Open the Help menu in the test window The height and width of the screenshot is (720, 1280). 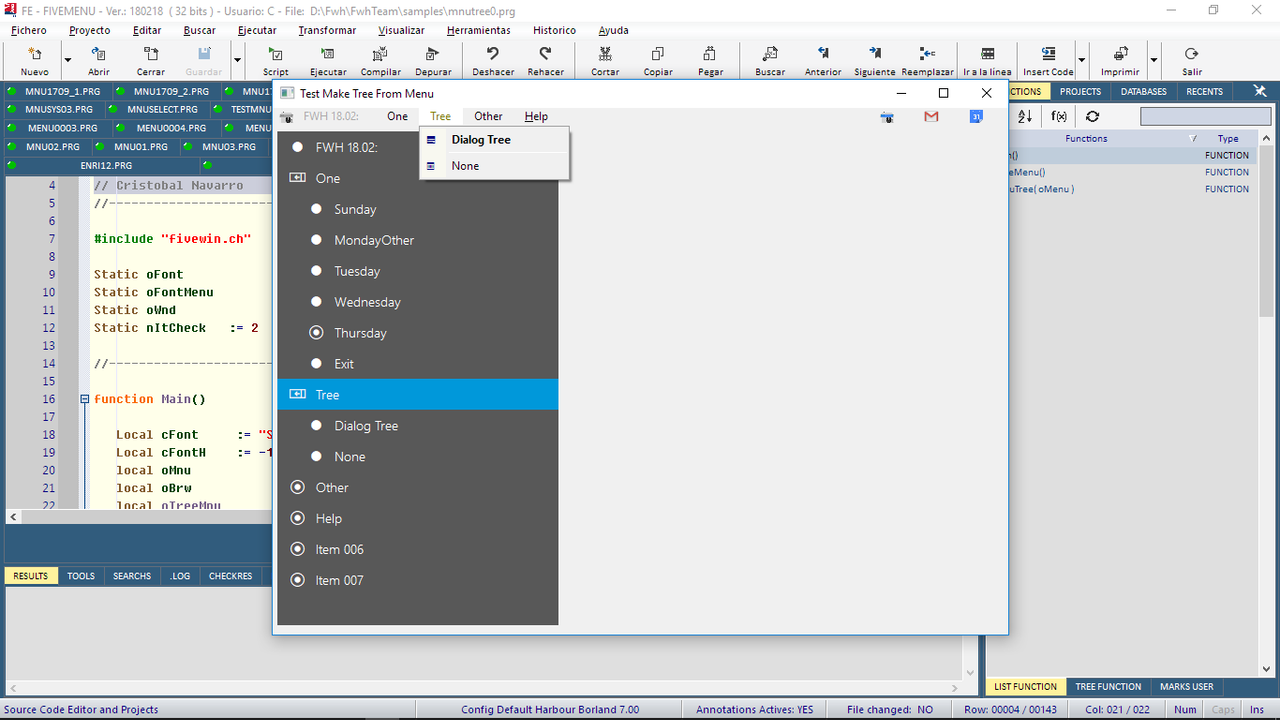click(x=536, y=117)
